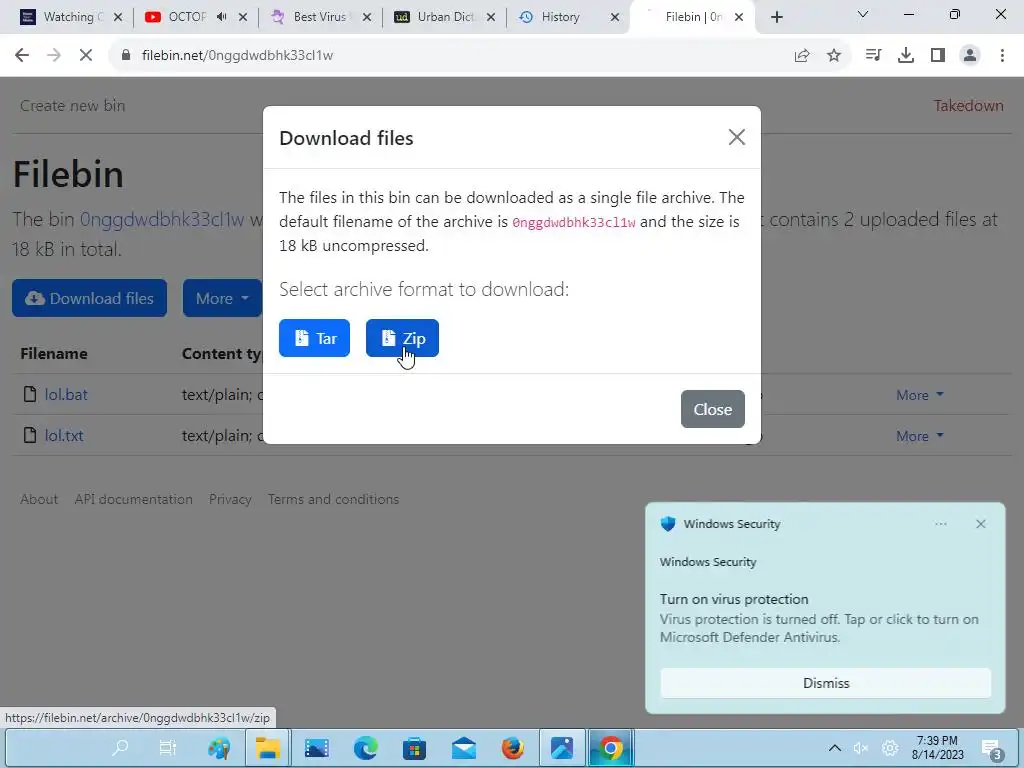Click the blue Download files button
Image resolution: width=1024 pixels, height=768 pixels.
pos(89,298)
